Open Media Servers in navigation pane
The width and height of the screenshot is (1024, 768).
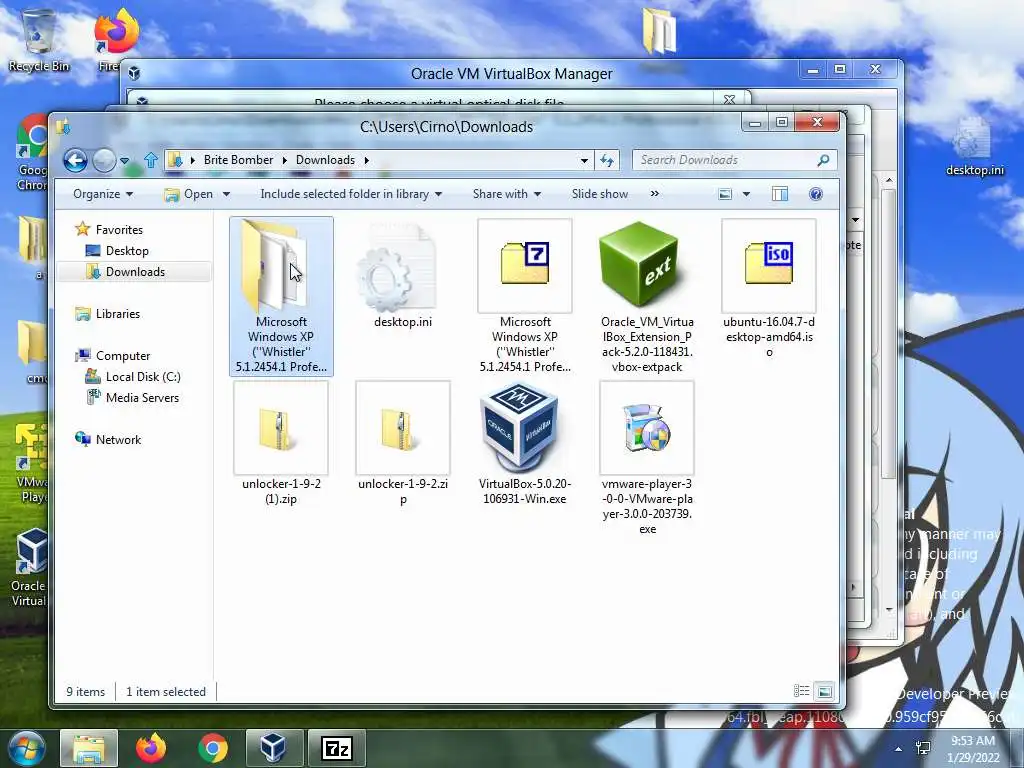coord(142,398)
